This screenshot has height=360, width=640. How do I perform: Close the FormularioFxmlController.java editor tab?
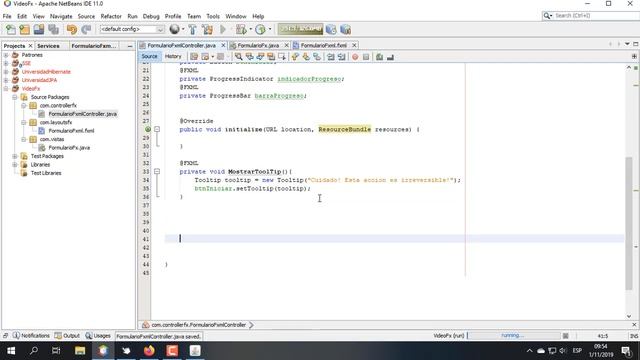pos(223,45)
